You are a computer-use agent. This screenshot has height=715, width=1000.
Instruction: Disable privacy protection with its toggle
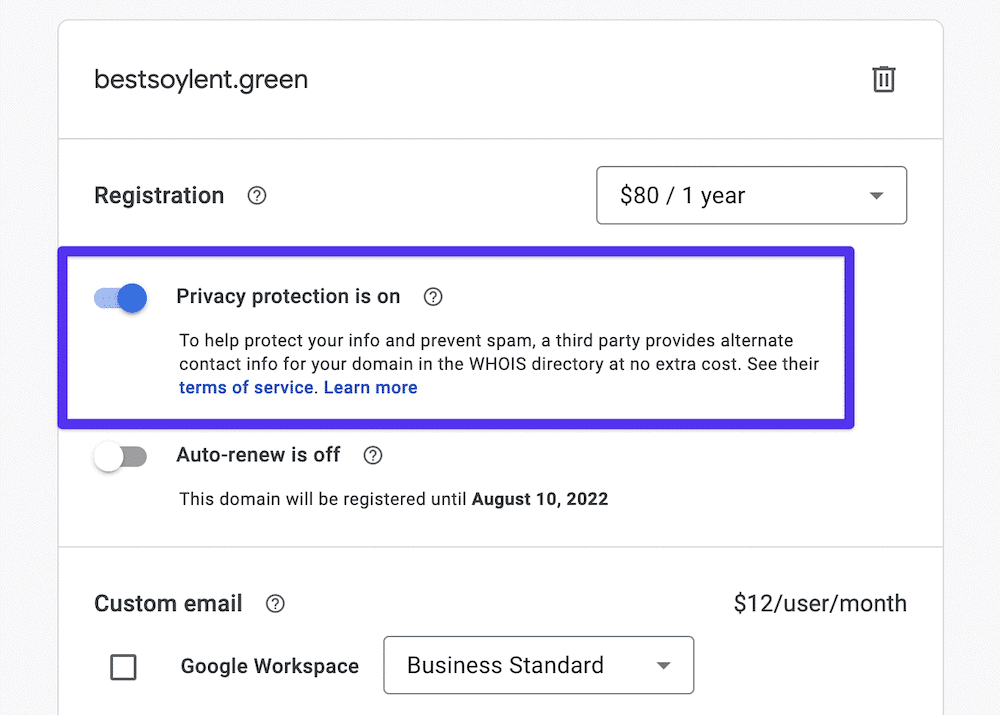coord(120,297)
